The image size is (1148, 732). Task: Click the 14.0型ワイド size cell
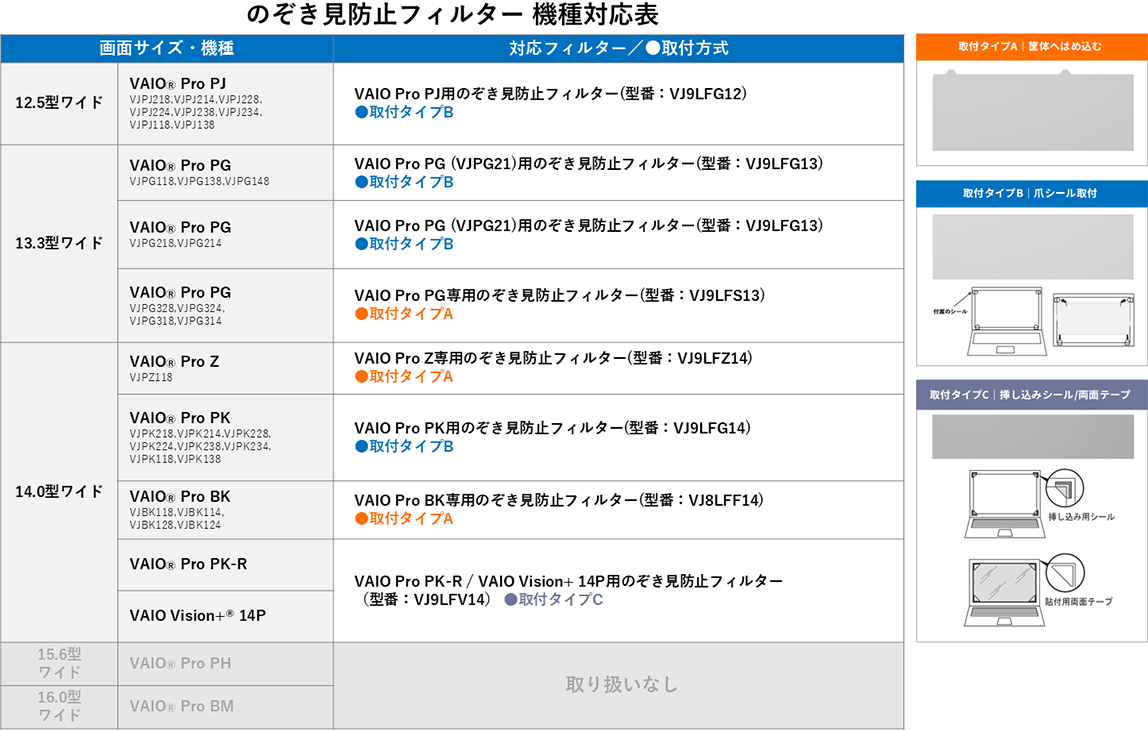coord(59,492)
